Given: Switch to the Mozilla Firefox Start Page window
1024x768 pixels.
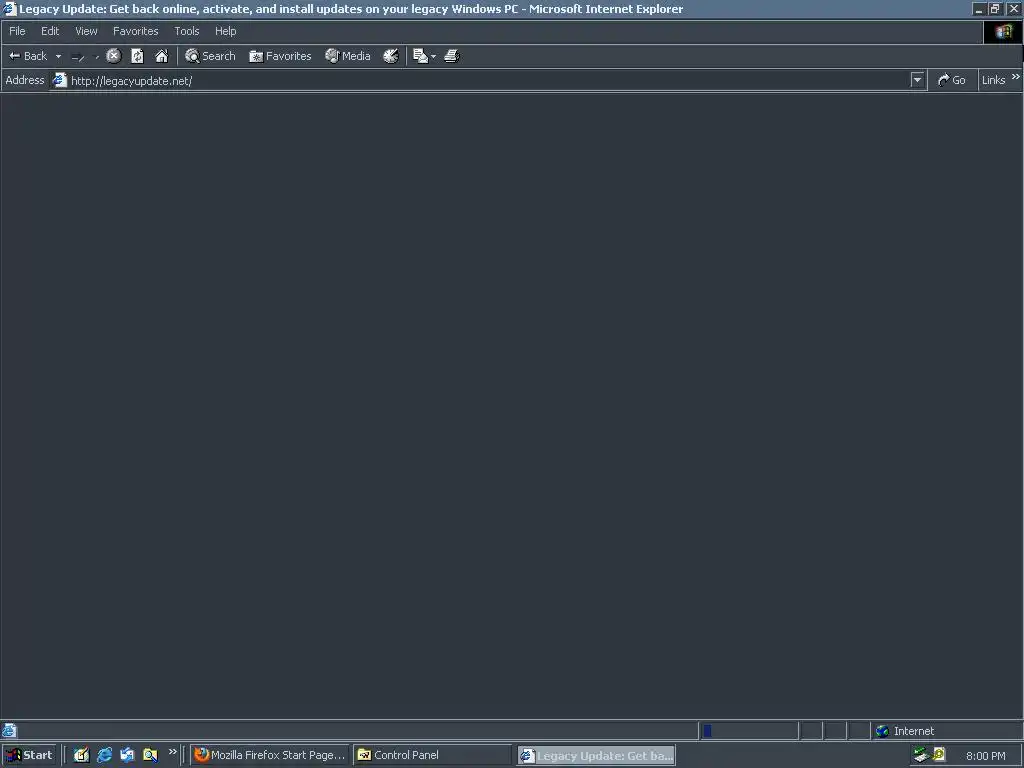Looking at the screenshot, I should point(270,756).
